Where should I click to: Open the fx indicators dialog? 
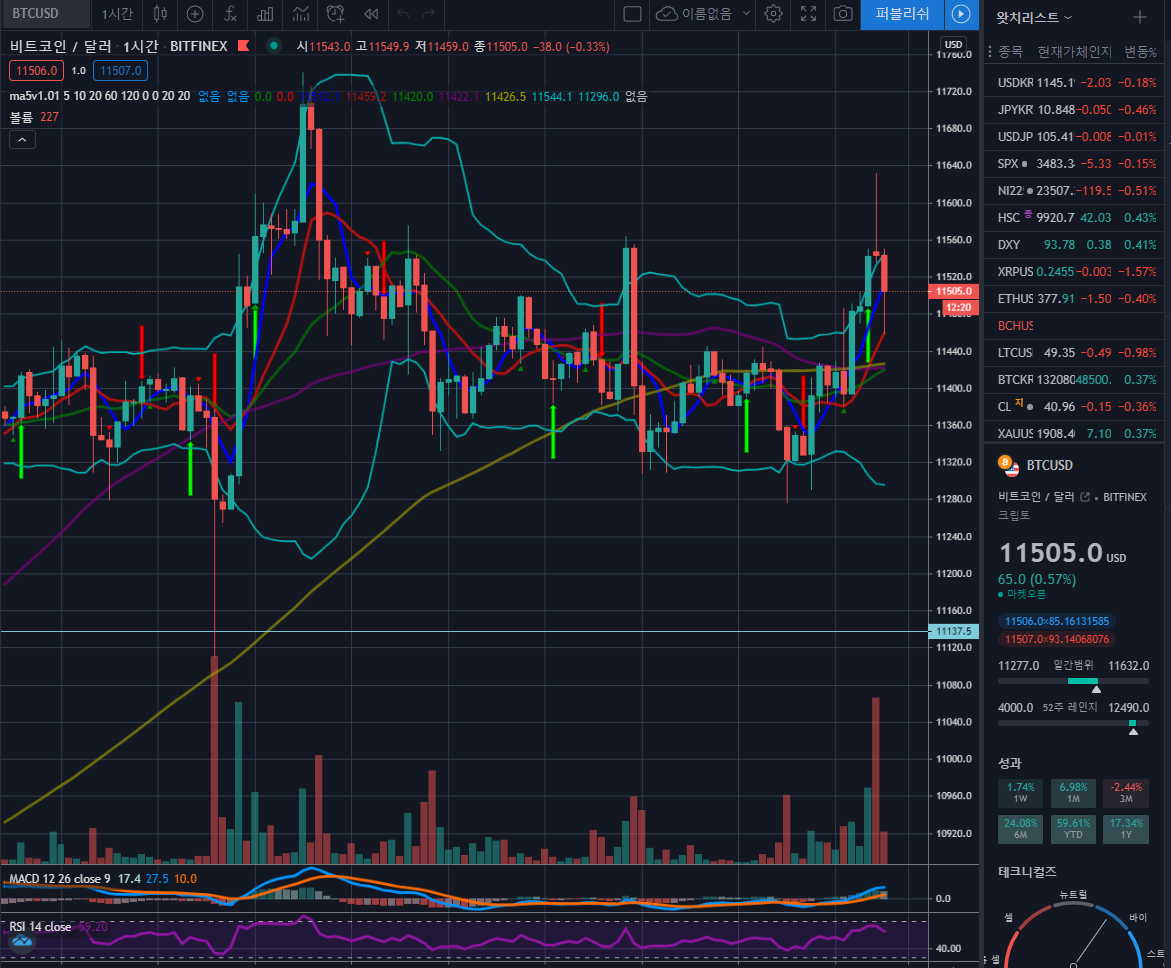pyautogui.click(x=230, y=13)
